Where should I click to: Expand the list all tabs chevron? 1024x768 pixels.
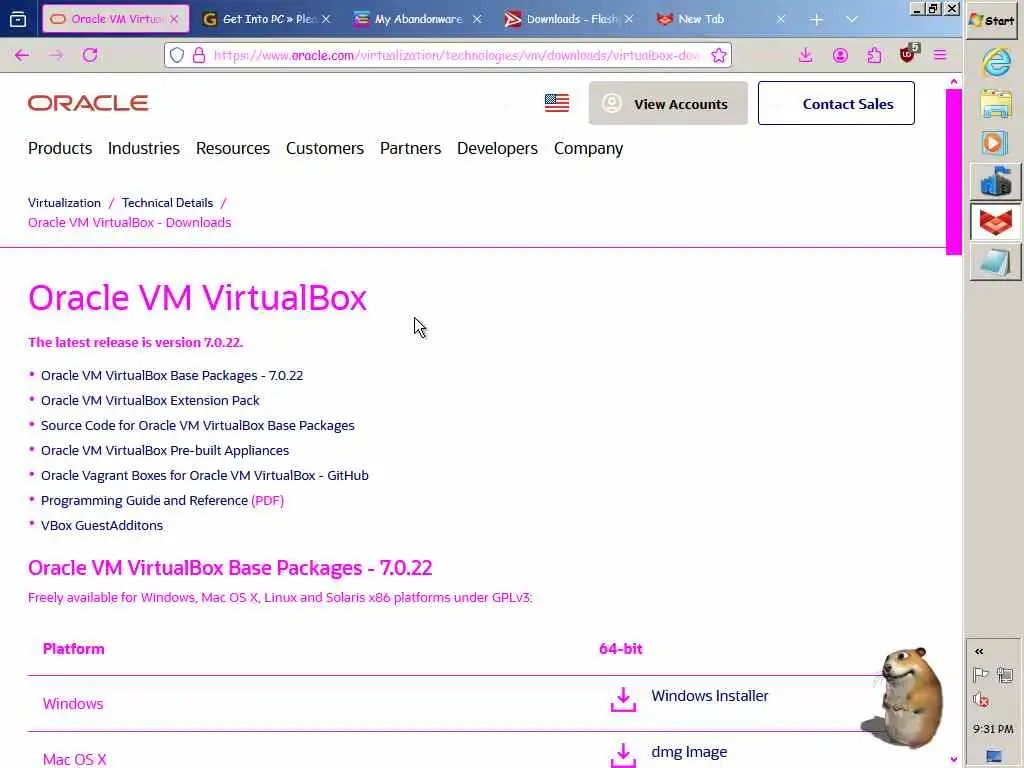pyautogui.click(x=852, y=20)
